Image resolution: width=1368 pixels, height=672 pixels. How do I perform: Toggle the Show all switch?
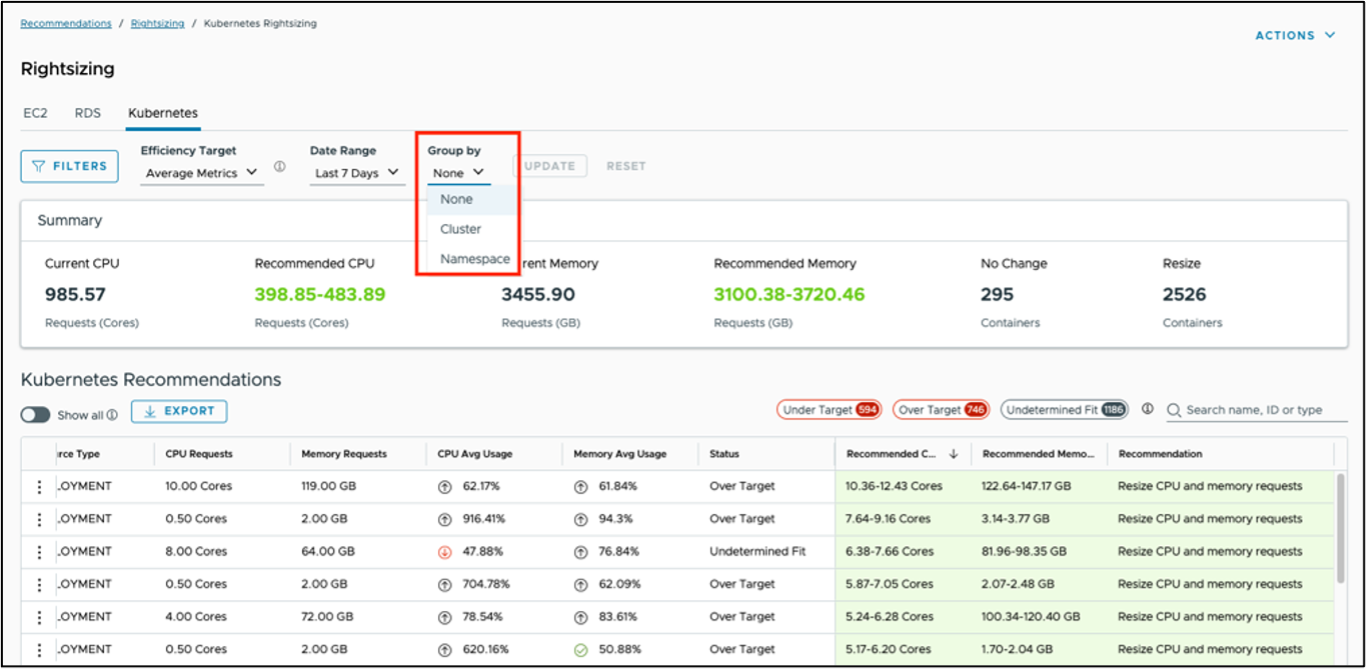tap(35, 415)
